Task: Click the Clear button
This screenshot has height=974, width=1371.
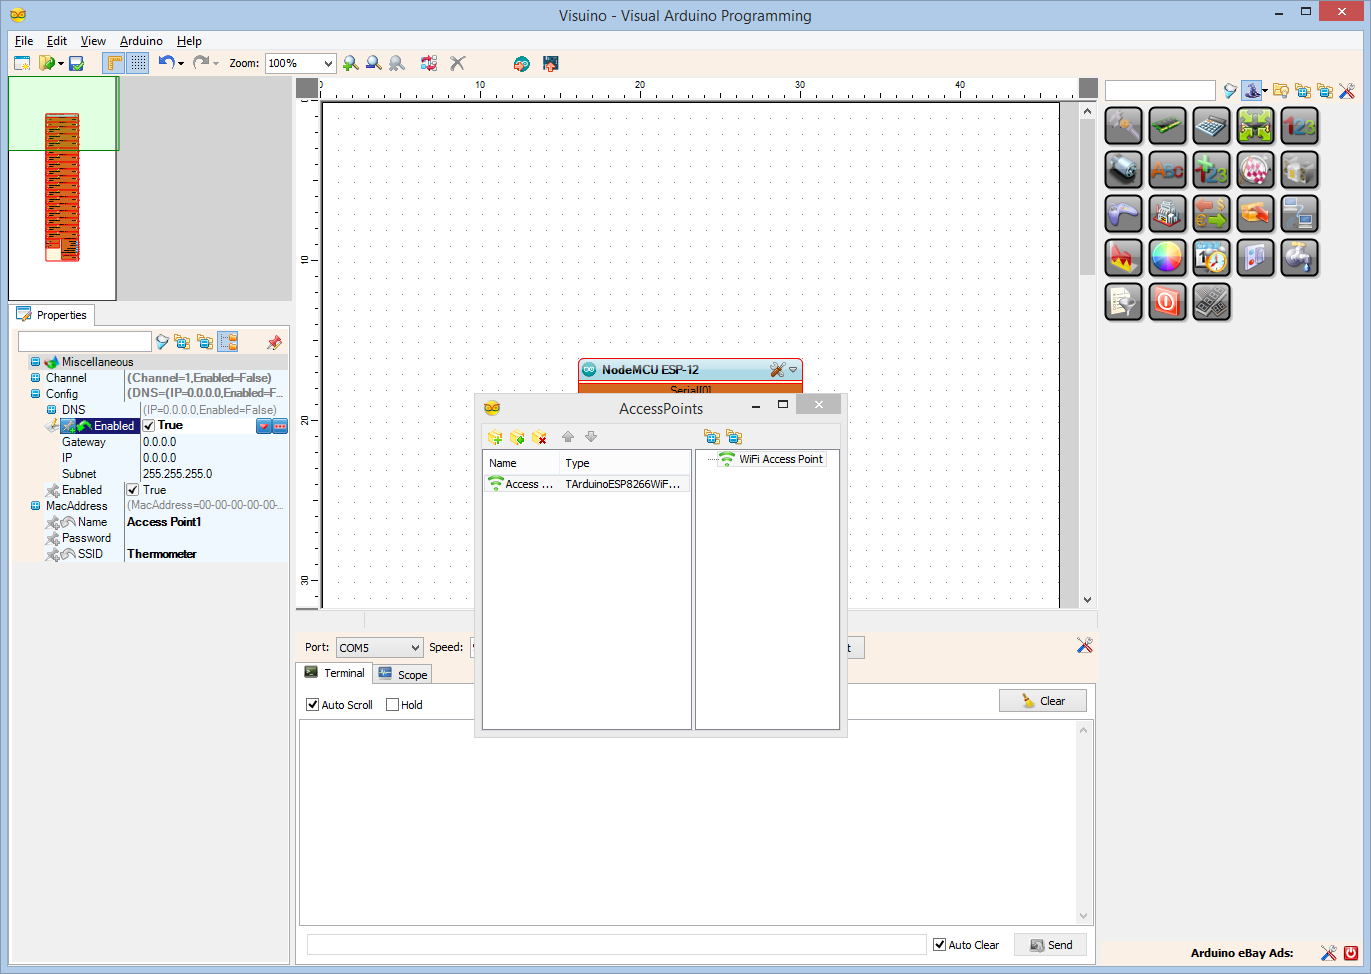Action: (1042, 701)
